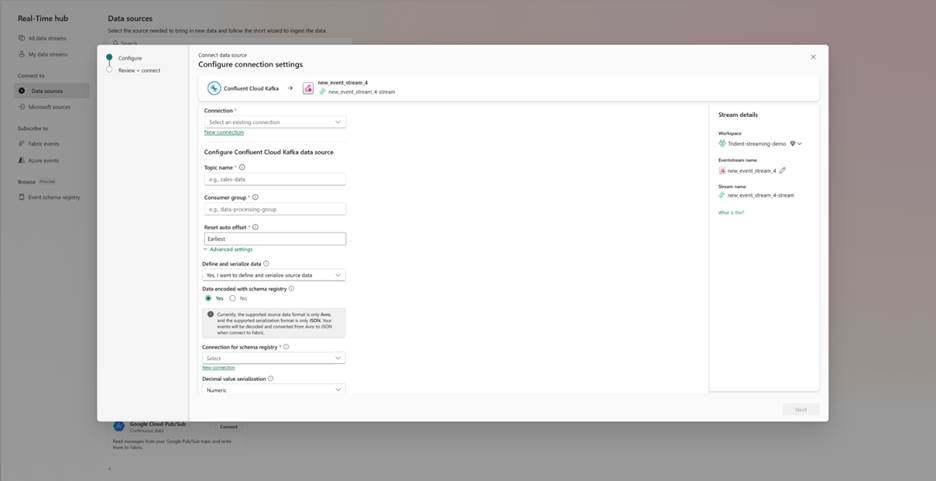This screenshot has height=481, width=936.
Task: Open My data streams in Real-Time hub
Action: pos(48,54)
